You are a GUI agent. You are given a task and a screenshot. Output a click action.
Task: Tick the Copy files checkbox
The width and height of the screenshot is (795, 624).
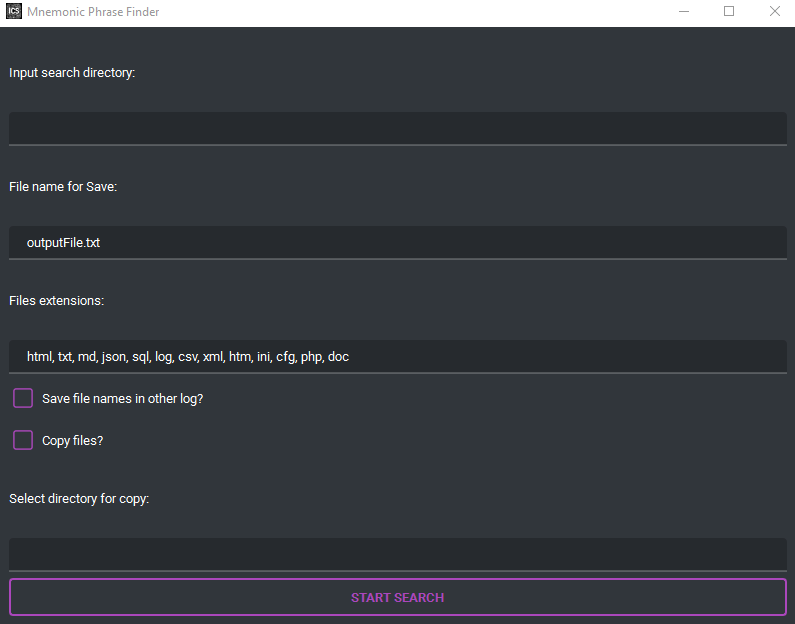[x=23, y=440]
